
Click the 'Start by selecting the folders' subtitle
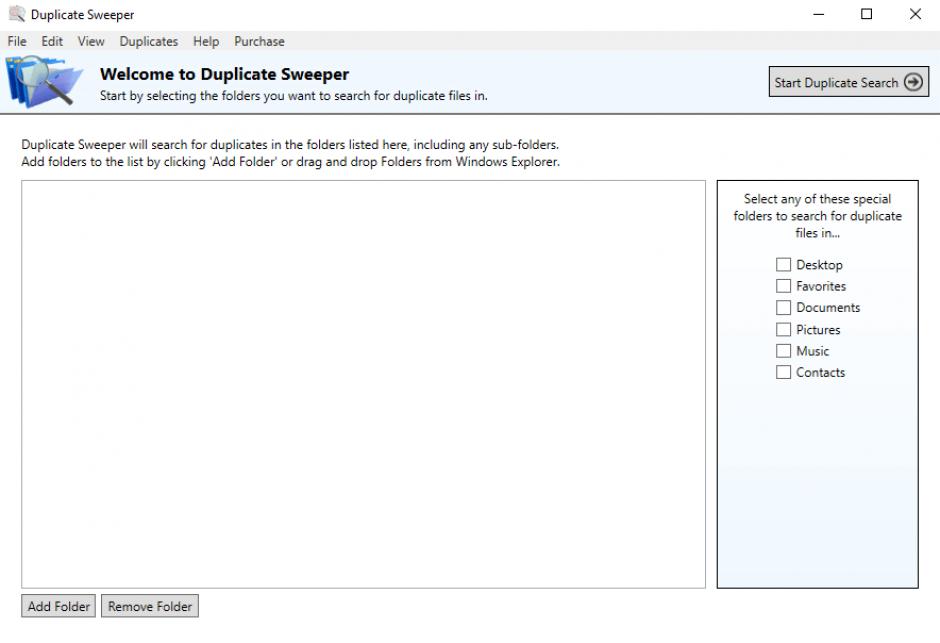(x=294, y=96)
